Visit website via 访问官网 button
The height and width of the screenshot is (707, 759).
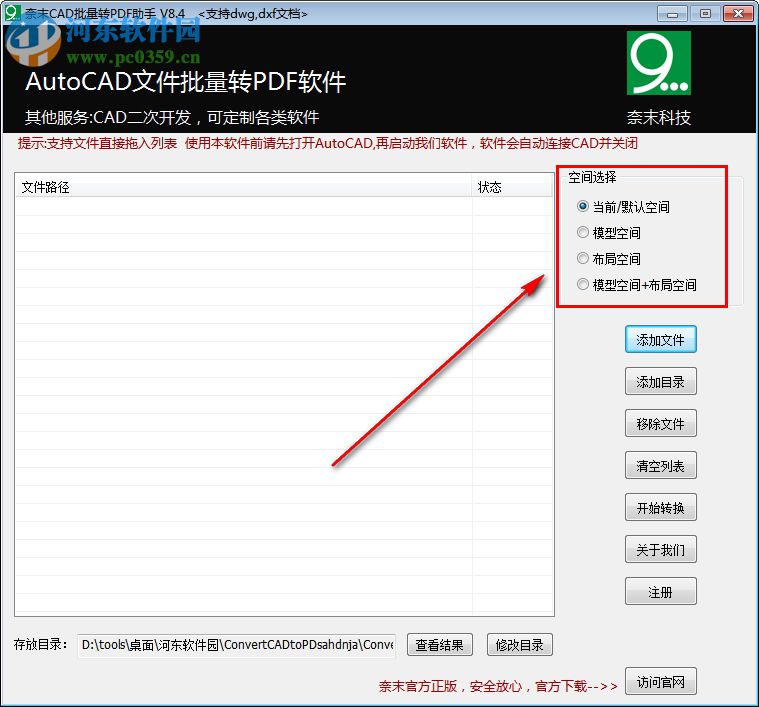tap(661, 681)
